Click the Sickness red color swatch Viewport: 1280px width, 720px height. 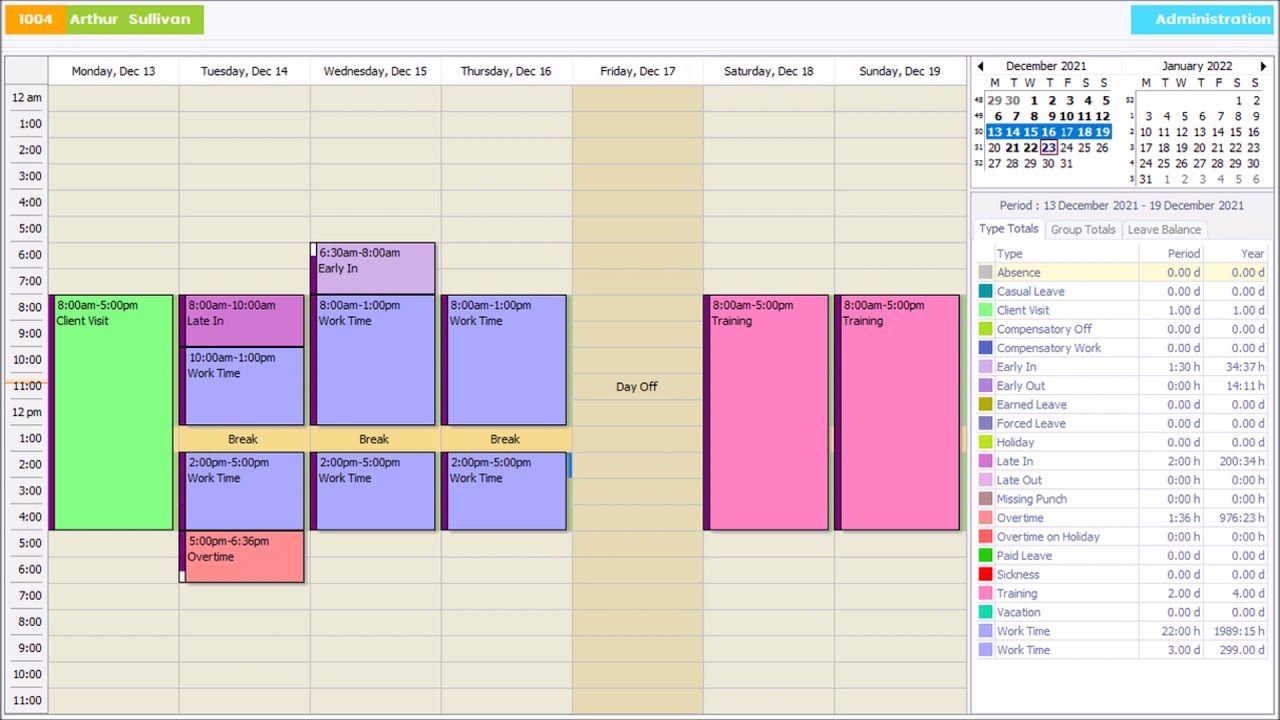point(985,575)
